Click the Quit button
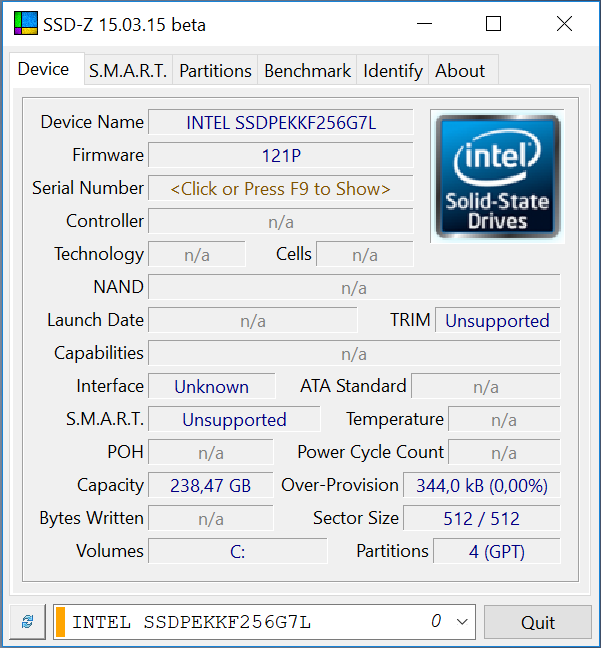This screenshot has width=601, height=648. click(x=538, y=622)
